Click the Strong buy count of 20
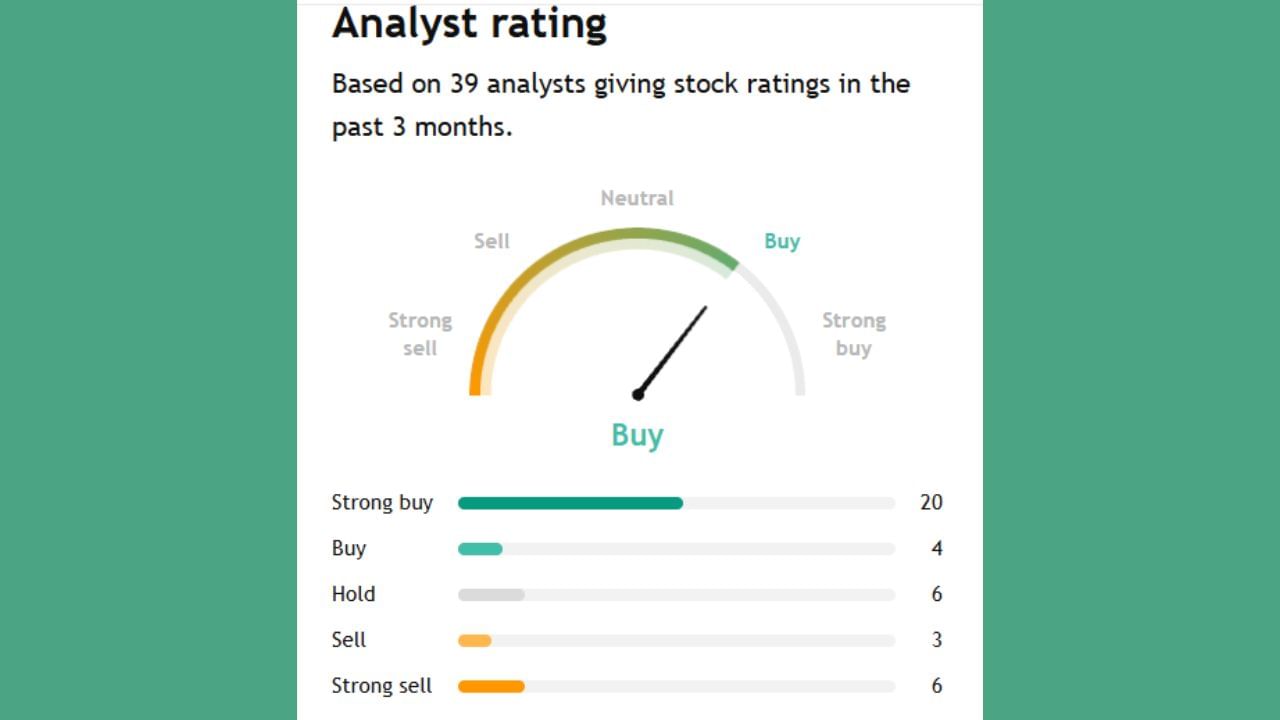This screenshot has width=1280, height=720. [931, 502]
